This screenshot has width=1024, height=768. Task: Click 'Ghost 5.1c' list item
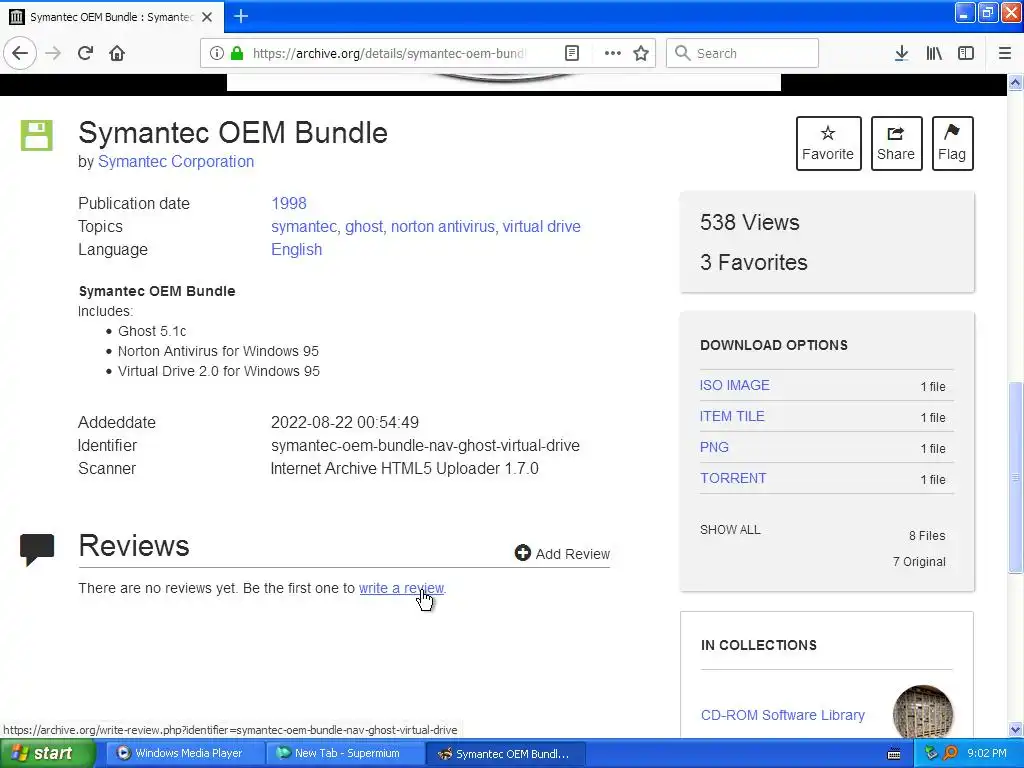tap(152, 331)
